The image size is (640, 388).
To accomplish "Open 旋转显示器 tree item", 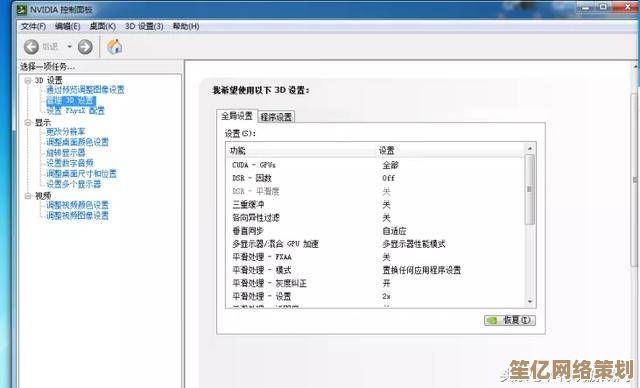I will tap(66, 153).
